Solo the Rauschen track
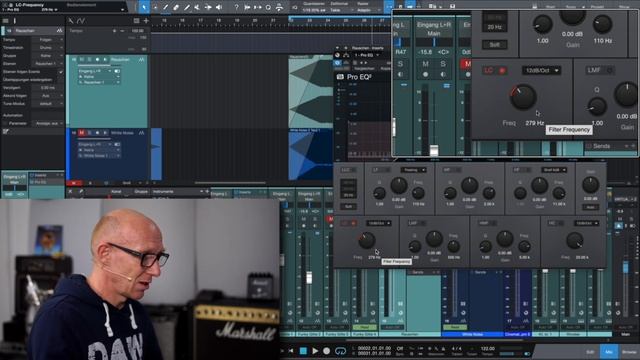 (x=89, y=60)
